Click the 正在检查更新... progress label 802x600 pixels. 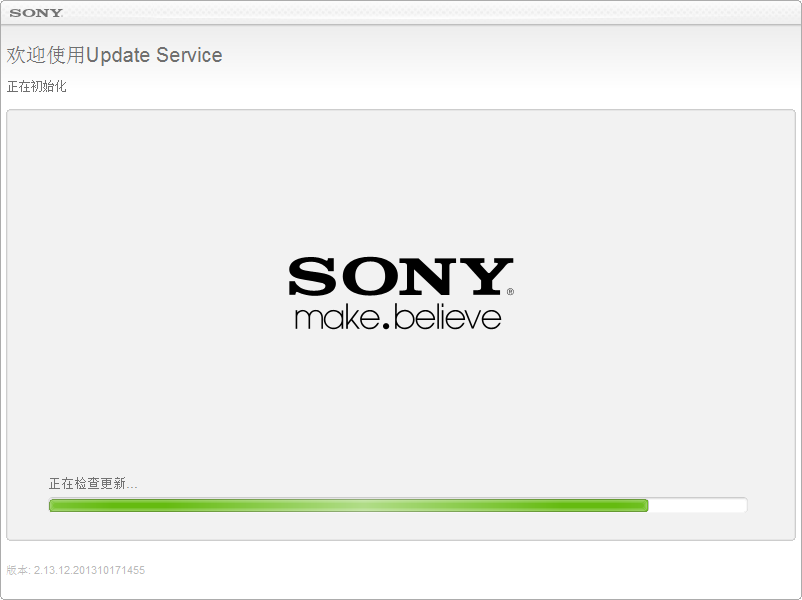93,483
